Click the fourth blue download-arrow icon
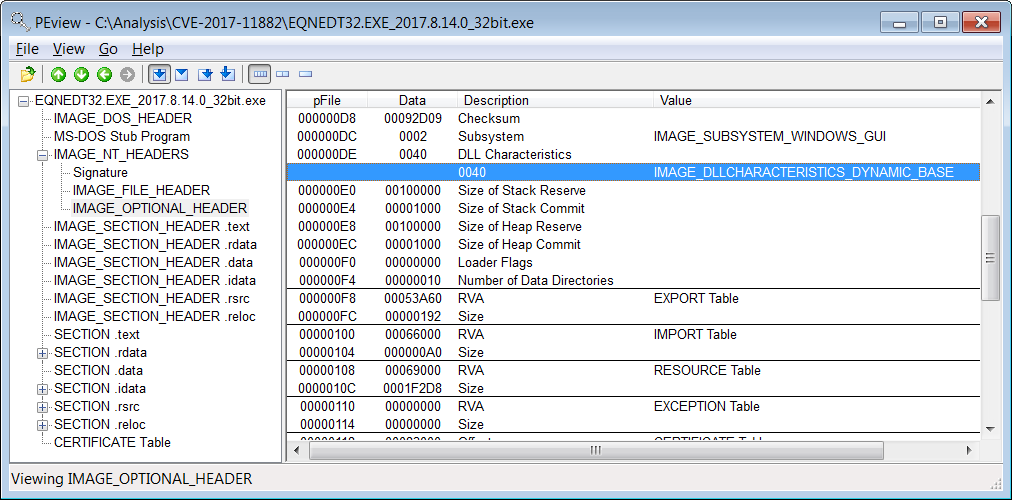Viewport: 1012px width, 500px height. pos(227,75)
